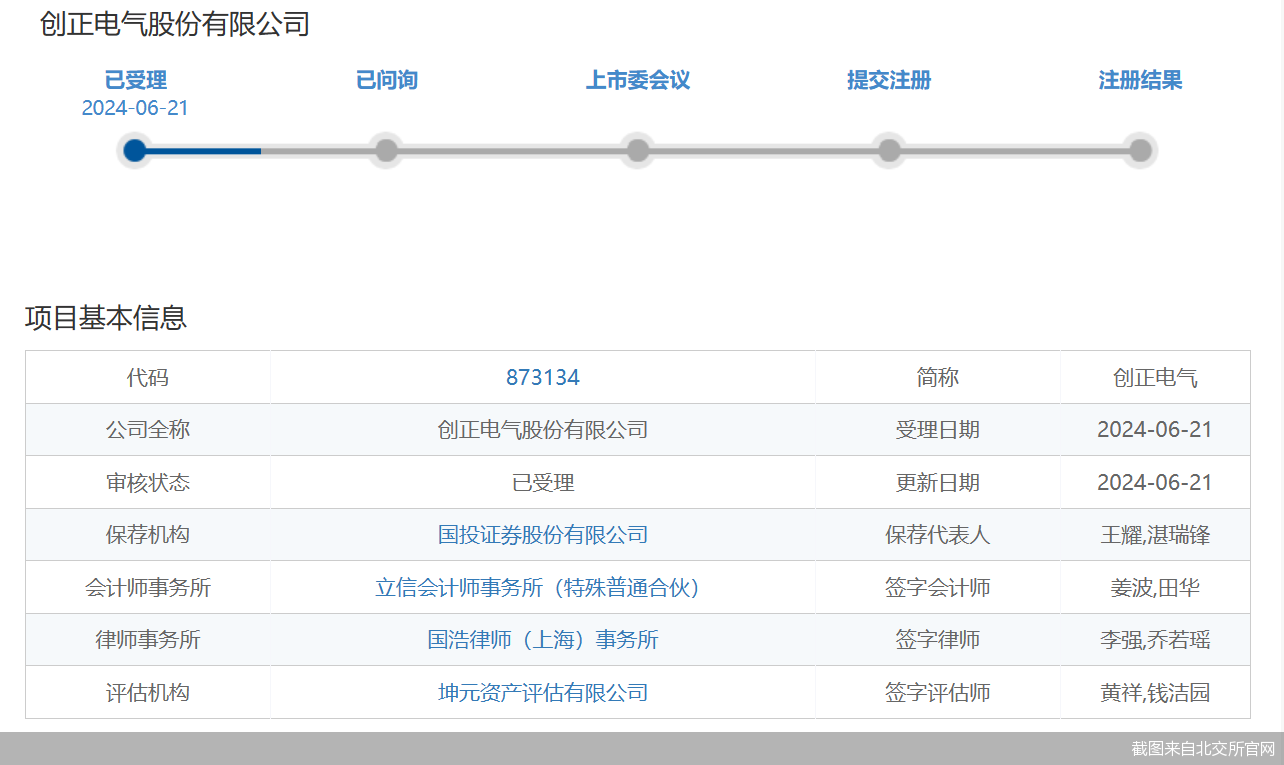Open the 国浩律师（上海）事务所 law firm link
Viewport: 1284px width, 765px height.
pos(543,640)
